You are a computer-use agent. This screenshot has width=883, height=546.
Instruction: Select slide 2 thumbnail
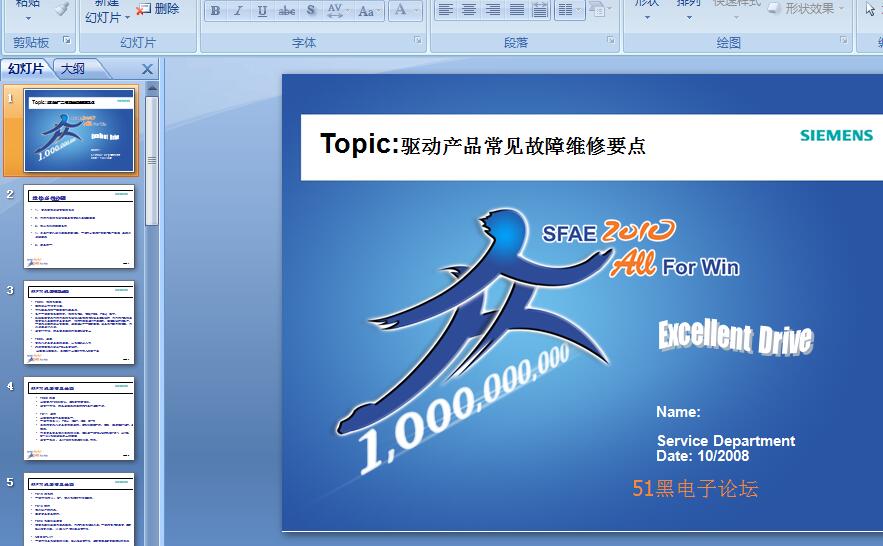[79, 227]
